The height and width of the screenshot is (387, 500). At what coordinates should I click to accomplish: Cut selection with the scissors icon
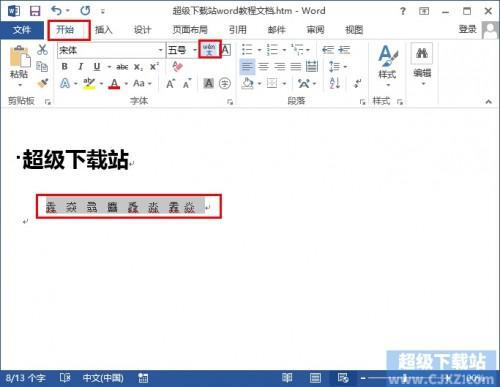click(42, 50)
